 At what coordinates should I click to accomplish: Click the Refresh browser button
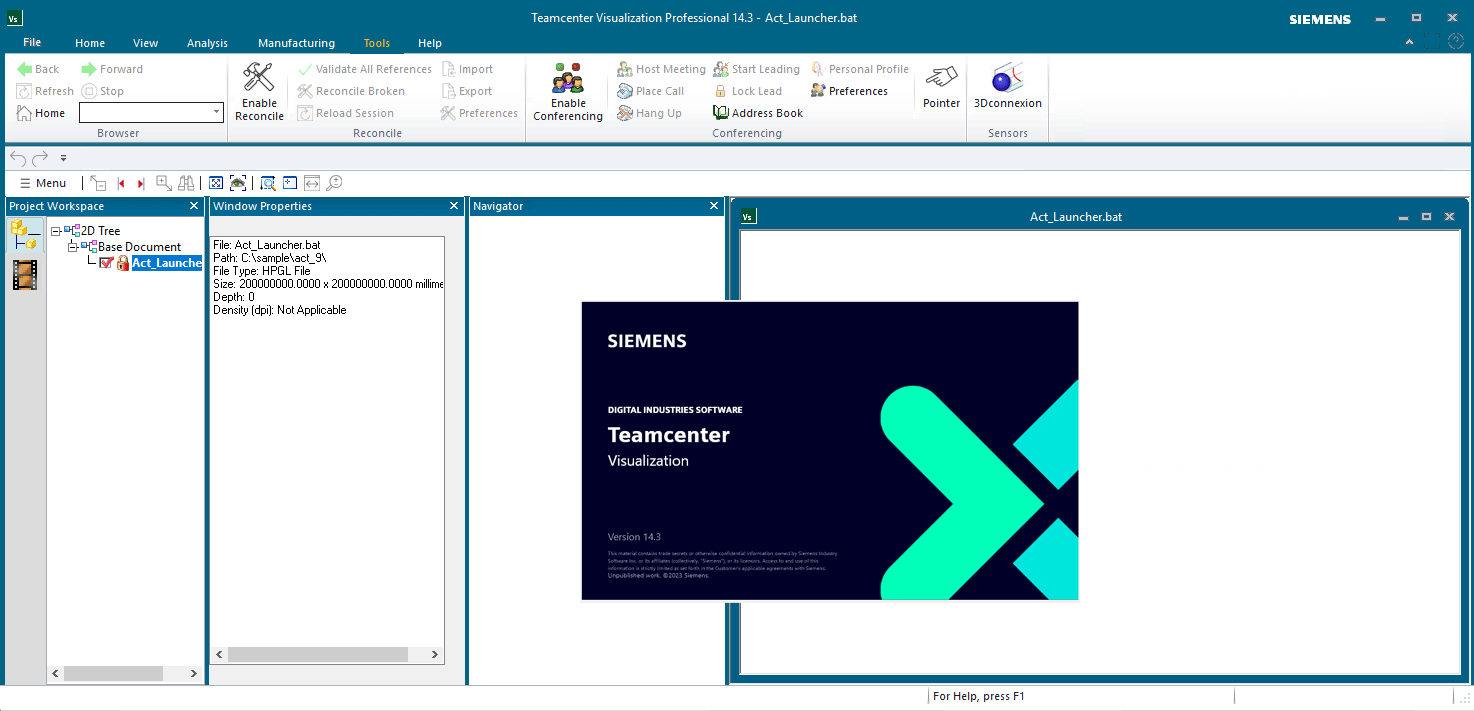45,90
